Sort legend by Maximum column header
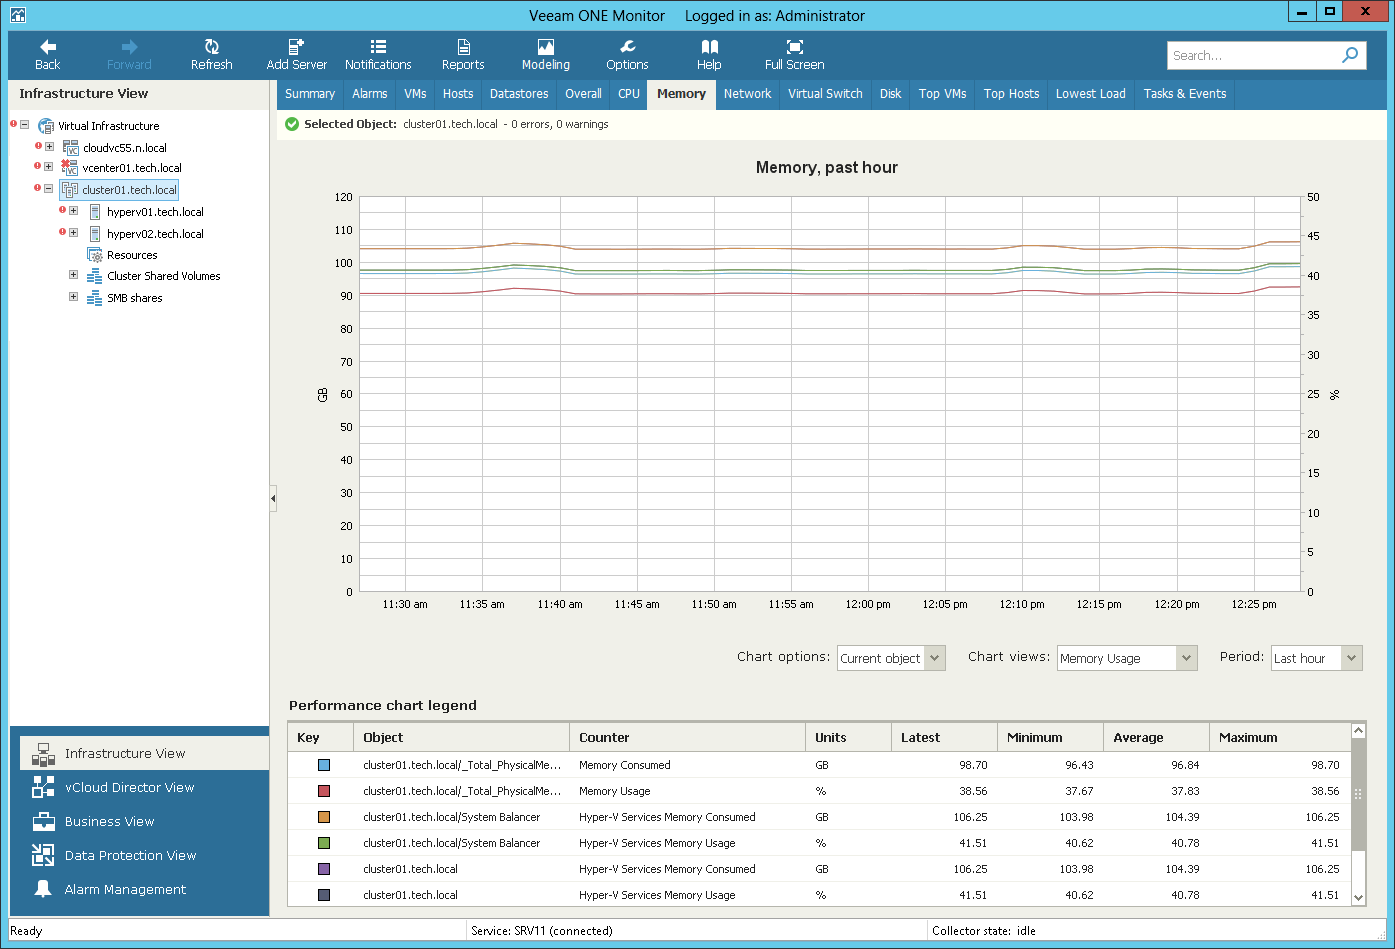This screenshot has height=949, width=1395. 1279,737
